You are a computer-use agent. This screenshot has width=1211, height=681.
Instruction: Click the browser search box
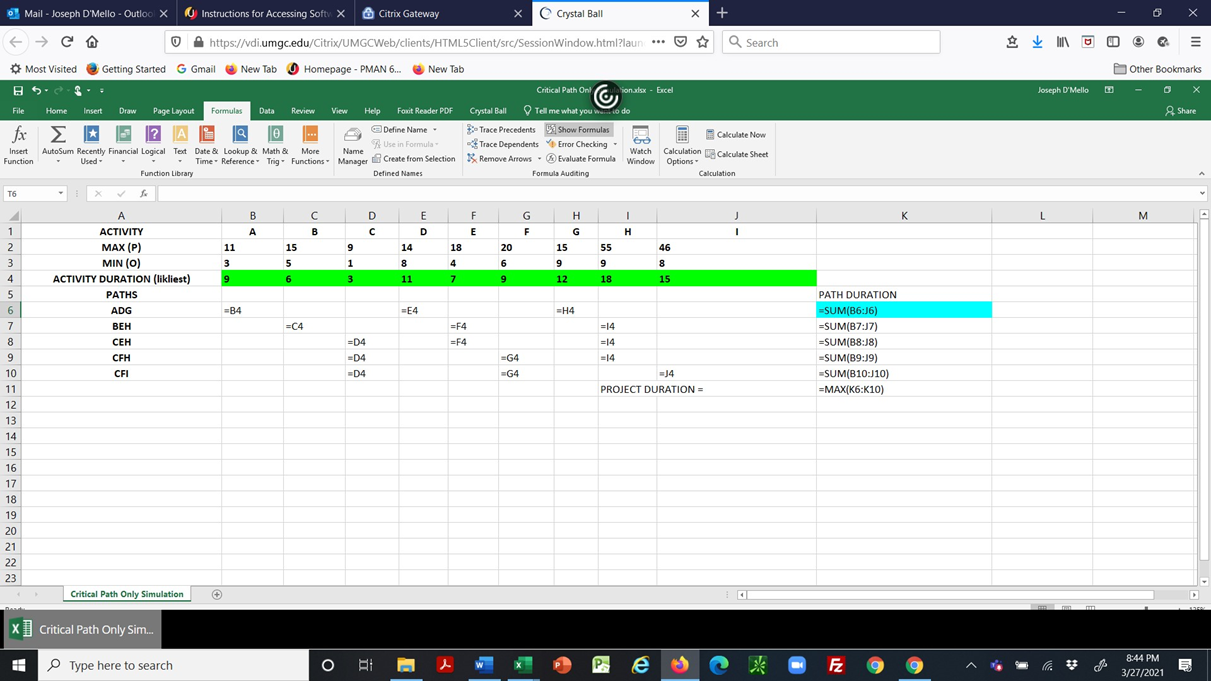832,42
